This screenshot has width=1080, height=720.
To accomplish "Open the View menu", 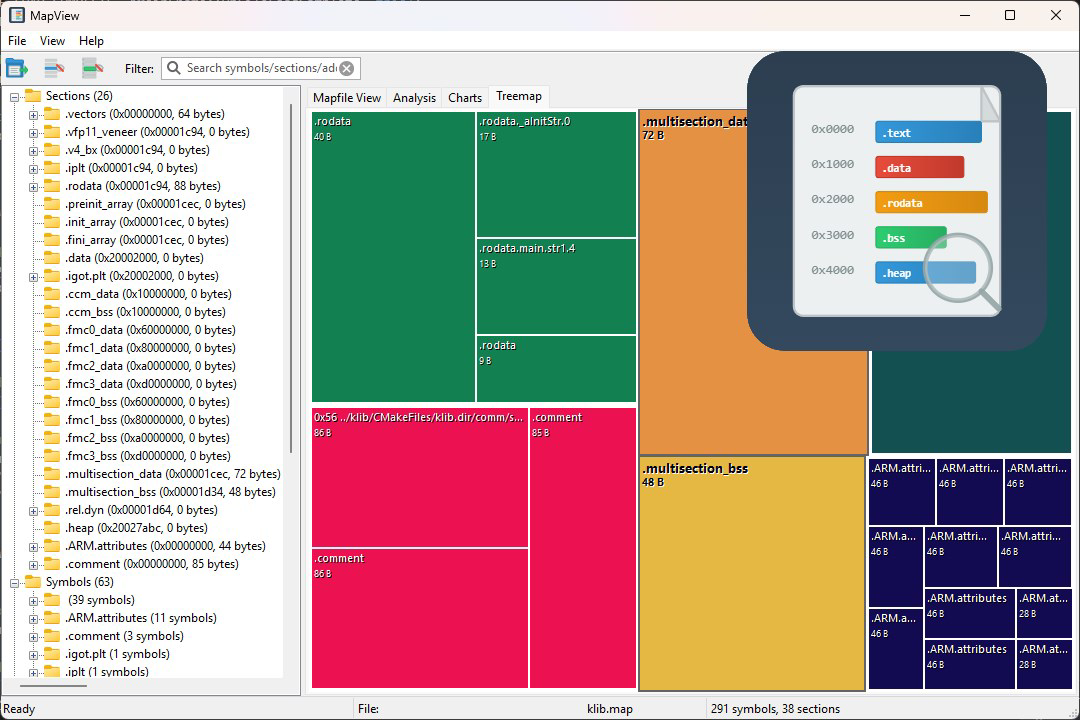I will click(52, 41).
